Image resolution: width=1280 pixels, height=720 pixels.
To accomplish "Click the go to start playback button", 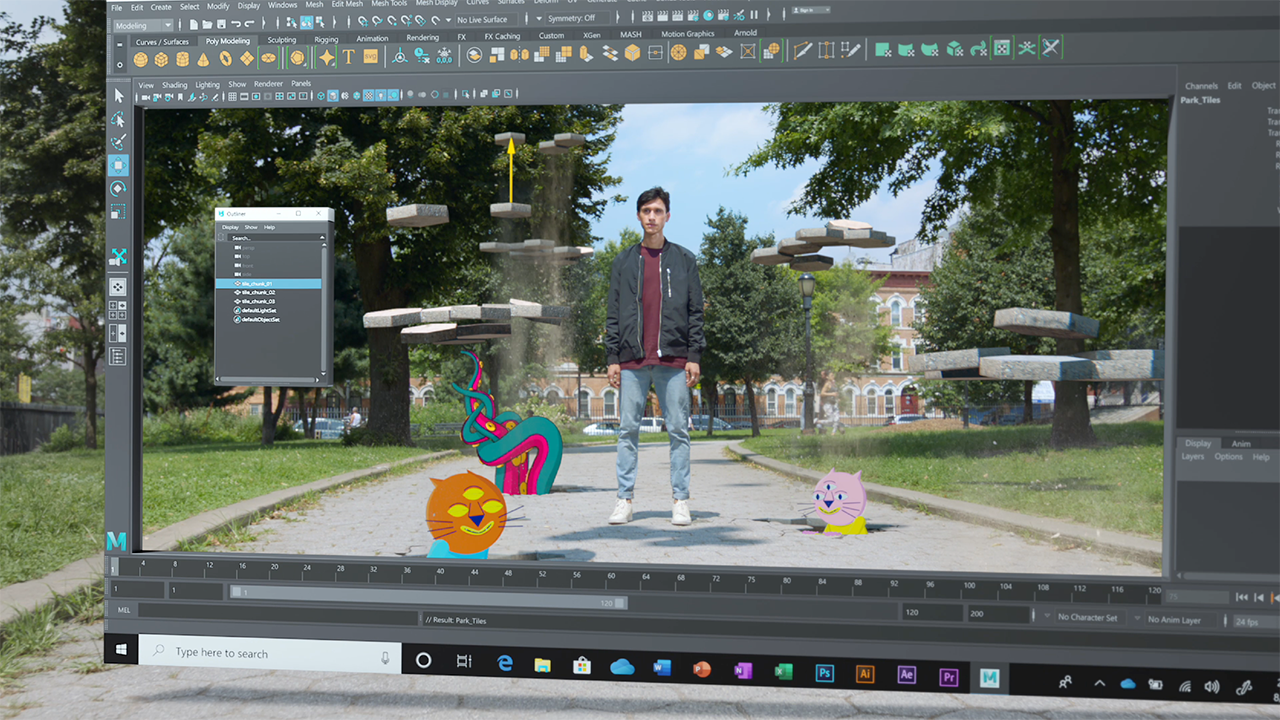I will click(1242, 597).
